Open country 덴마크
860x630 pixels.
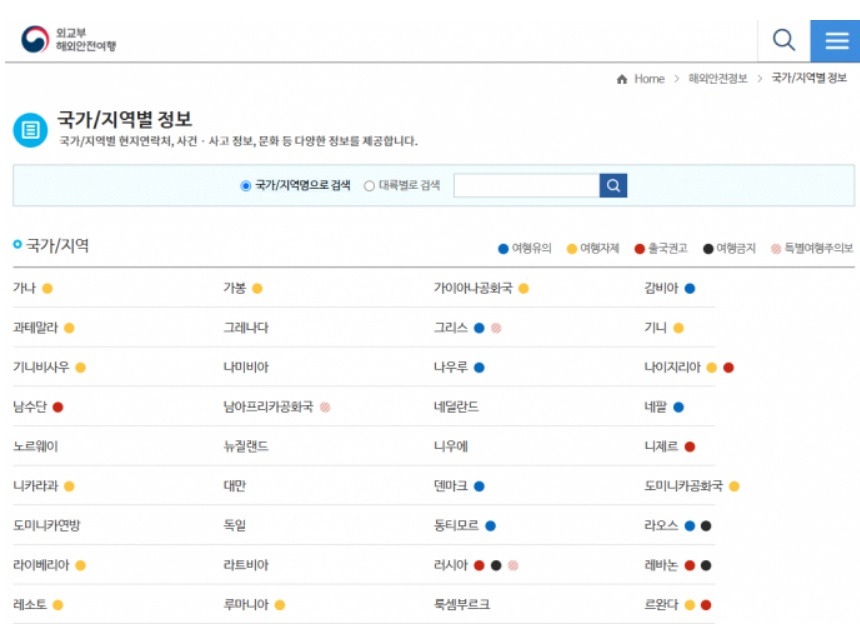(451, 486)
